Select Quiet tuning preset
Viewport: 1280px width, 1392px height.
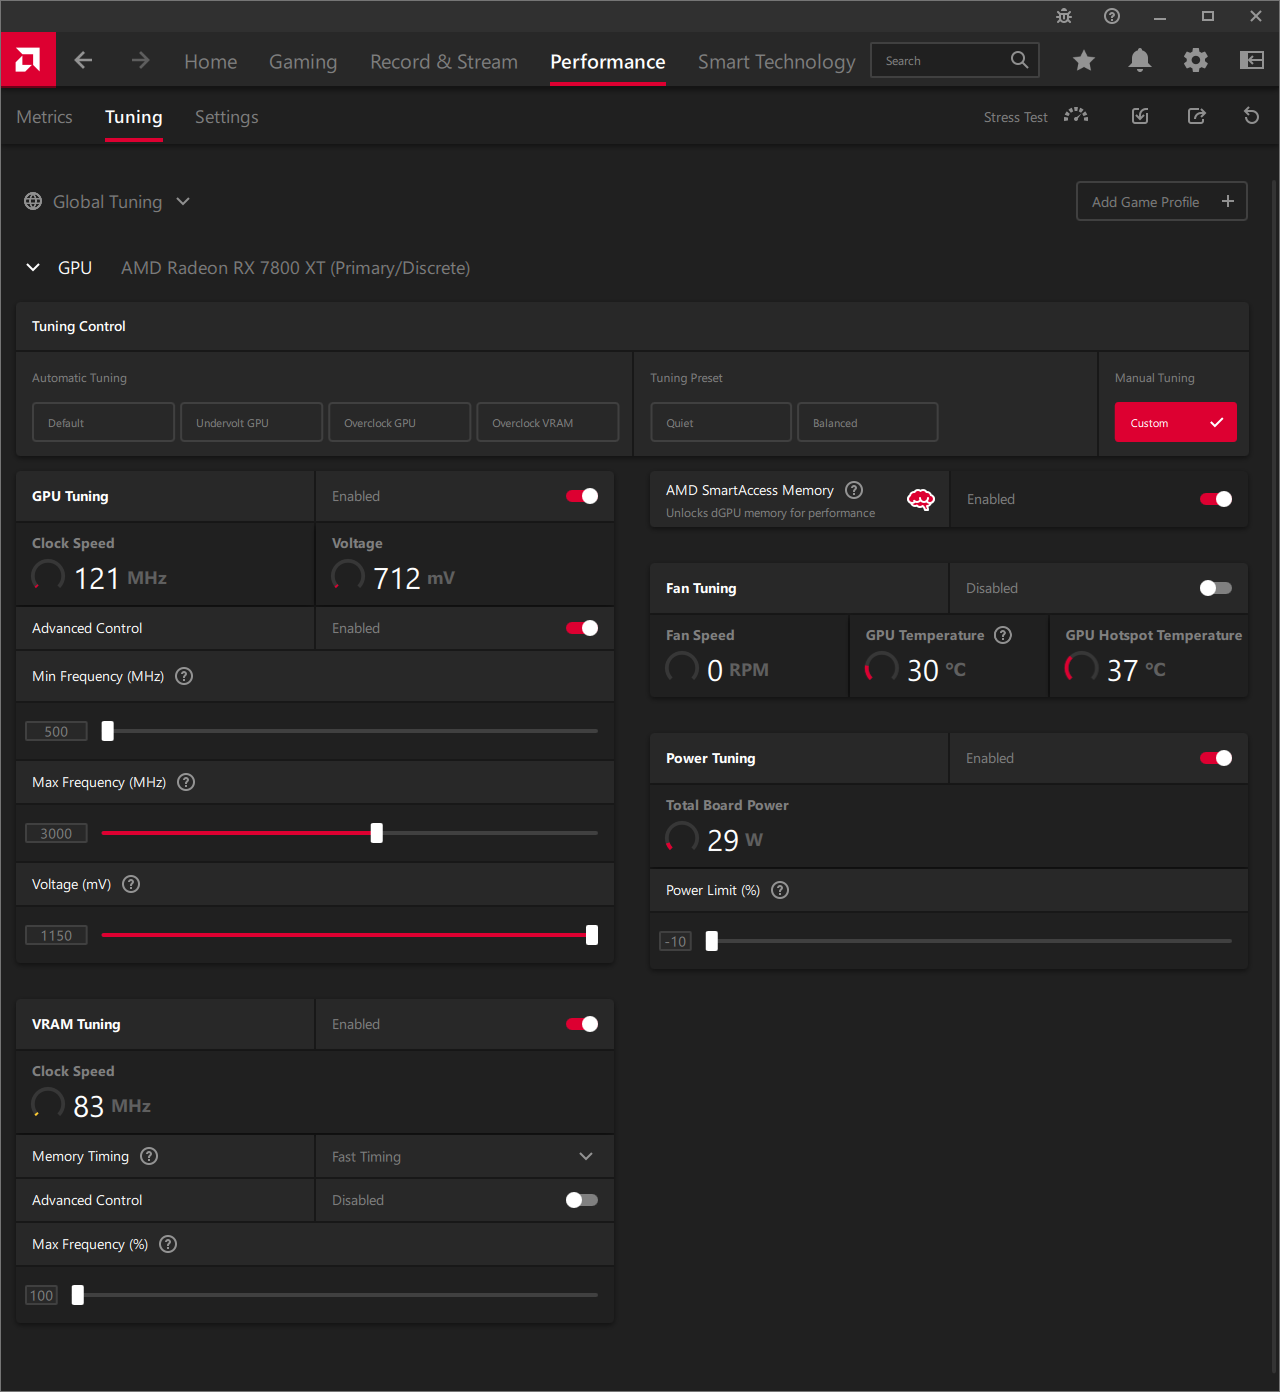[721, 422]
